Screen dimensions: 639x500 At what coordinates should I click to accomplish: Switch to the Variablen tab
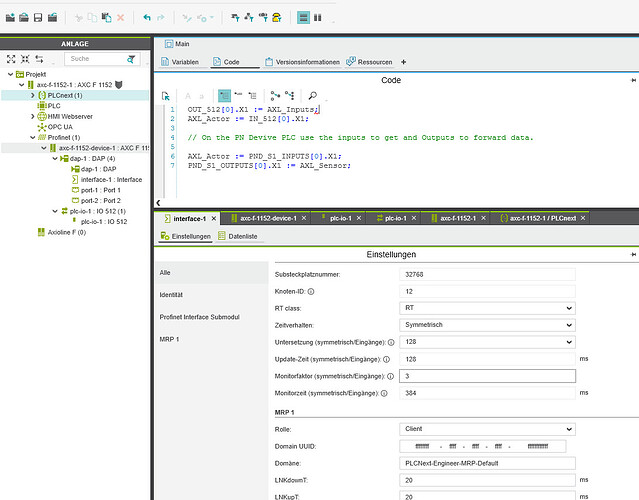coord(178,62)
